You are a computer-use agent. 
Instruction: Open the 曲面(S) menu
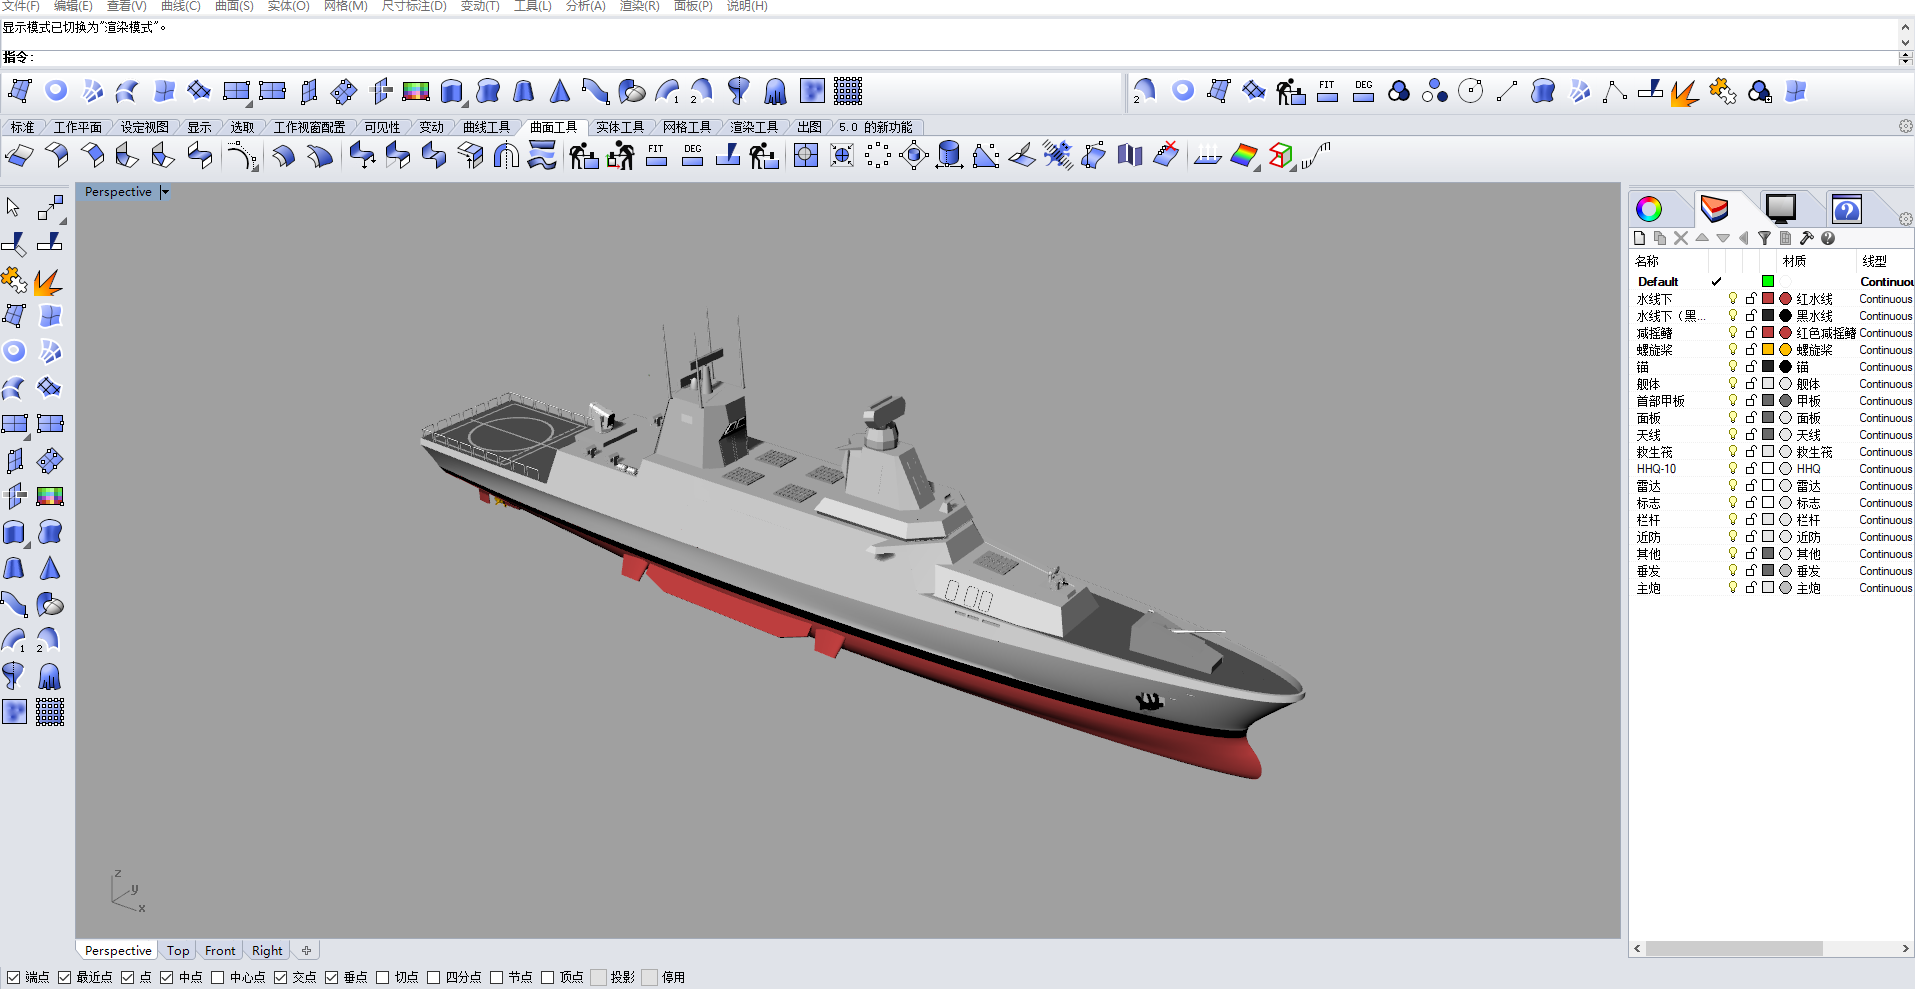click(x=234, y=6)
